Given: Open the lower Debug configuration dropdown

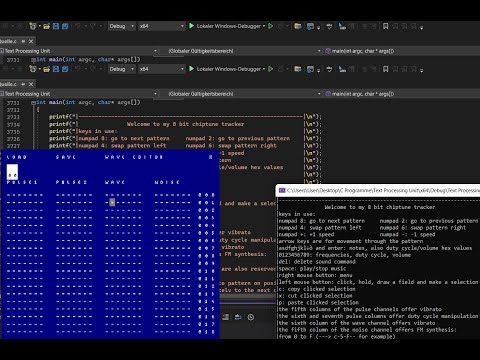Looking at the screenshot, I should (122, 69).
